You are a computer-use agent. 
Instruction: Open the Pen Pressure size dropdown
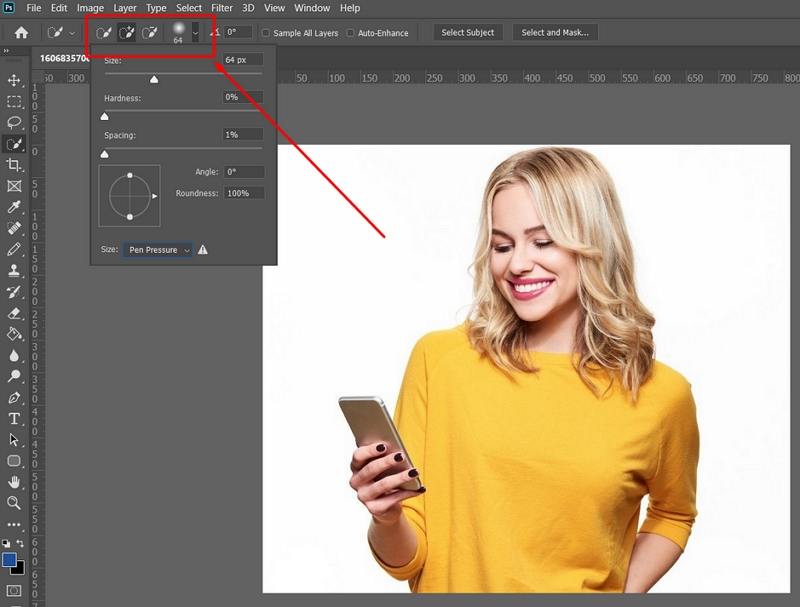tap(158, 250)
